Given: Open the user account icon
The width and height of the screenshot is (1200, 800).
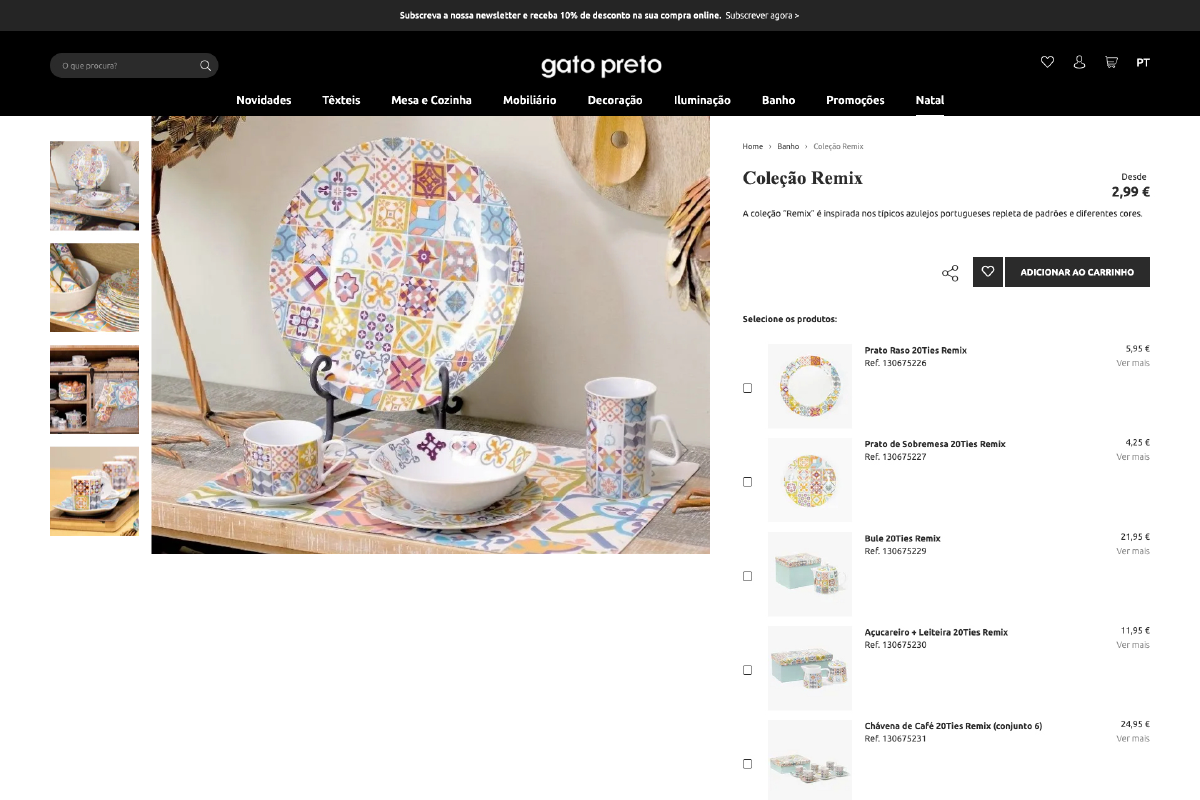Looking at the screenshot, I should [1079, 62].
